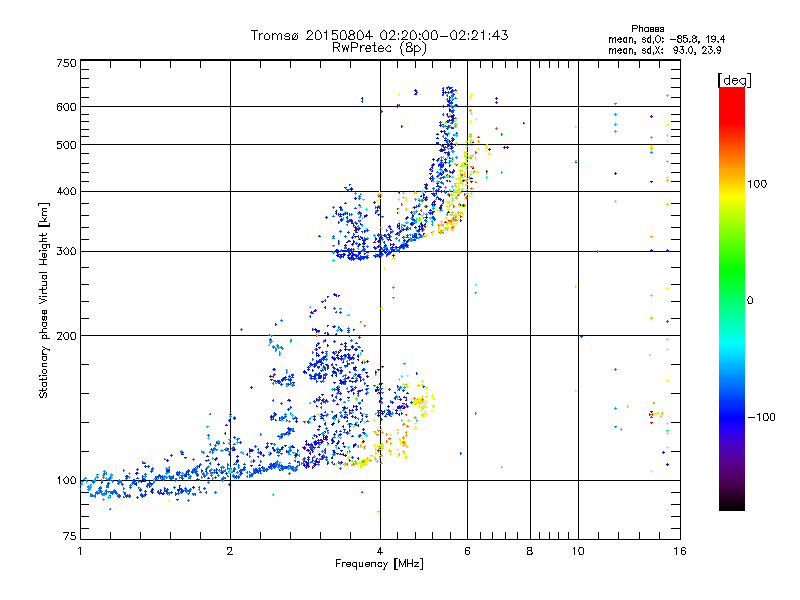800x600 pixels.
Task: Click the y-axis tick label '400'
Action: 66,192
